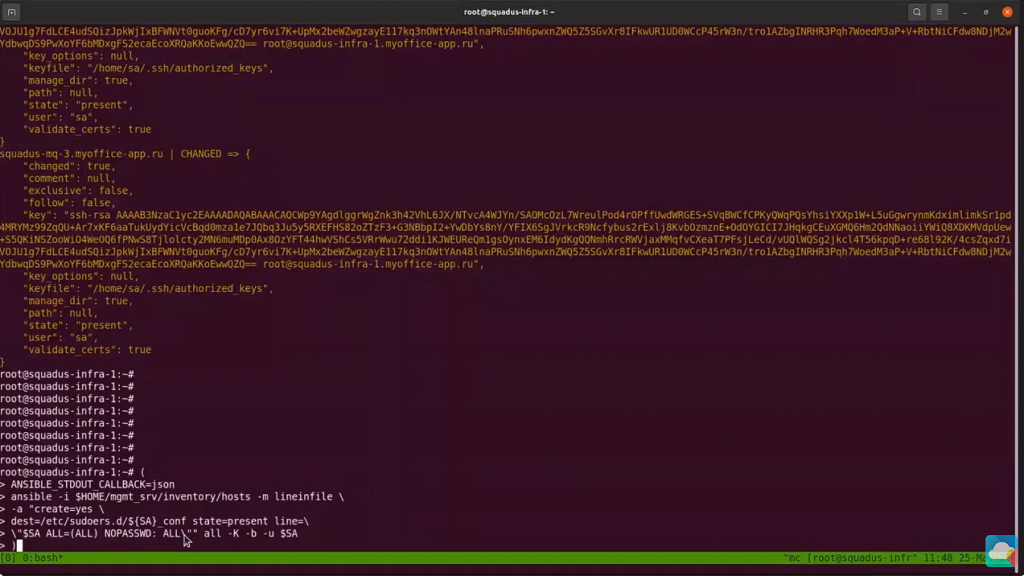Click the cursor at the last prompt line
Screen dimensions: 1024x576
[x=20, y=546]
